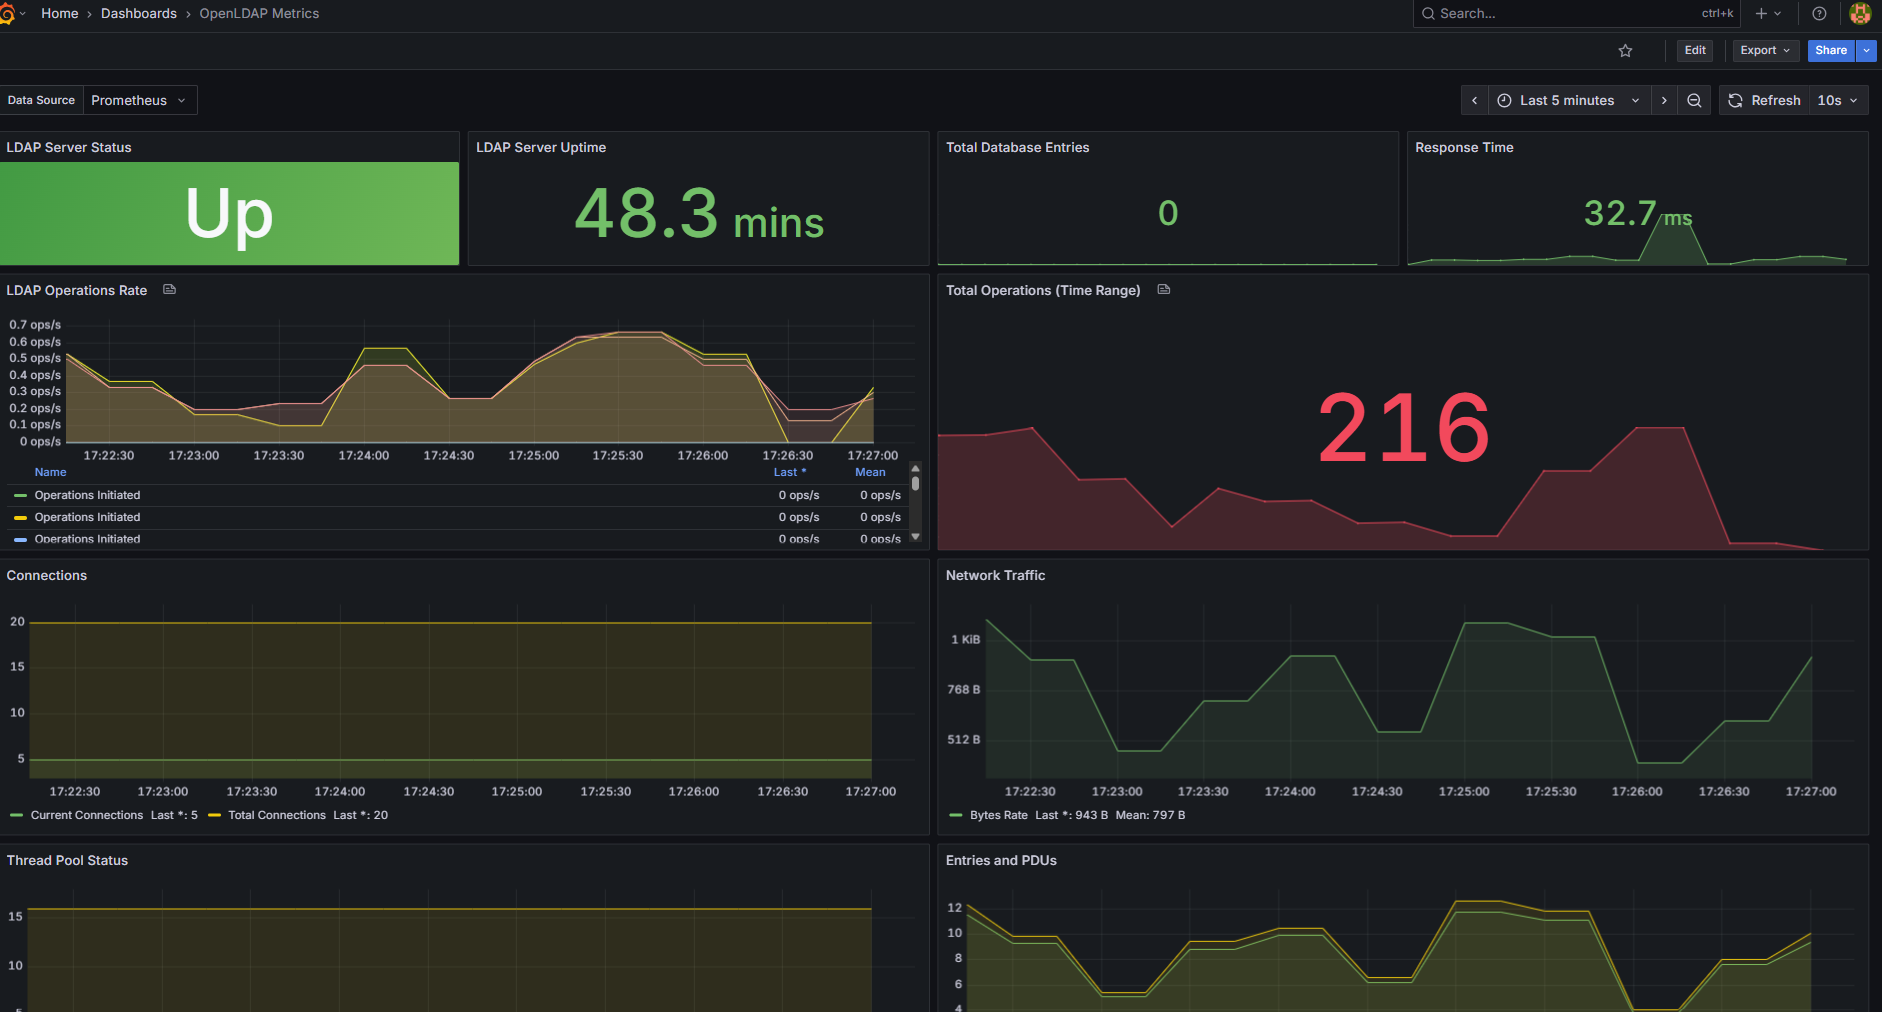The width and height of the screenshot is (1882, 1012).
Task: Click the green Up status value
Action: tap(229, 214)
